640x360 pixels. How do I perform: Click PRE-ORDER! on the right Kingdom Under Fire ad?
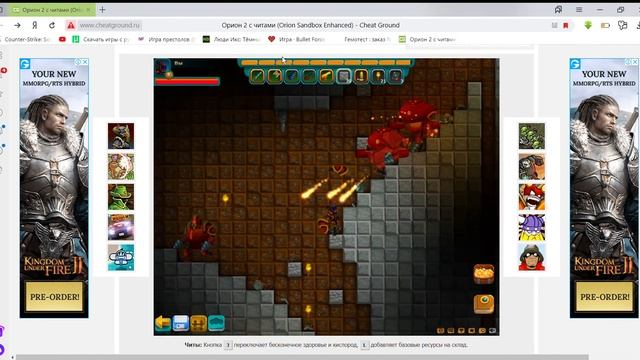pos(604,297)
